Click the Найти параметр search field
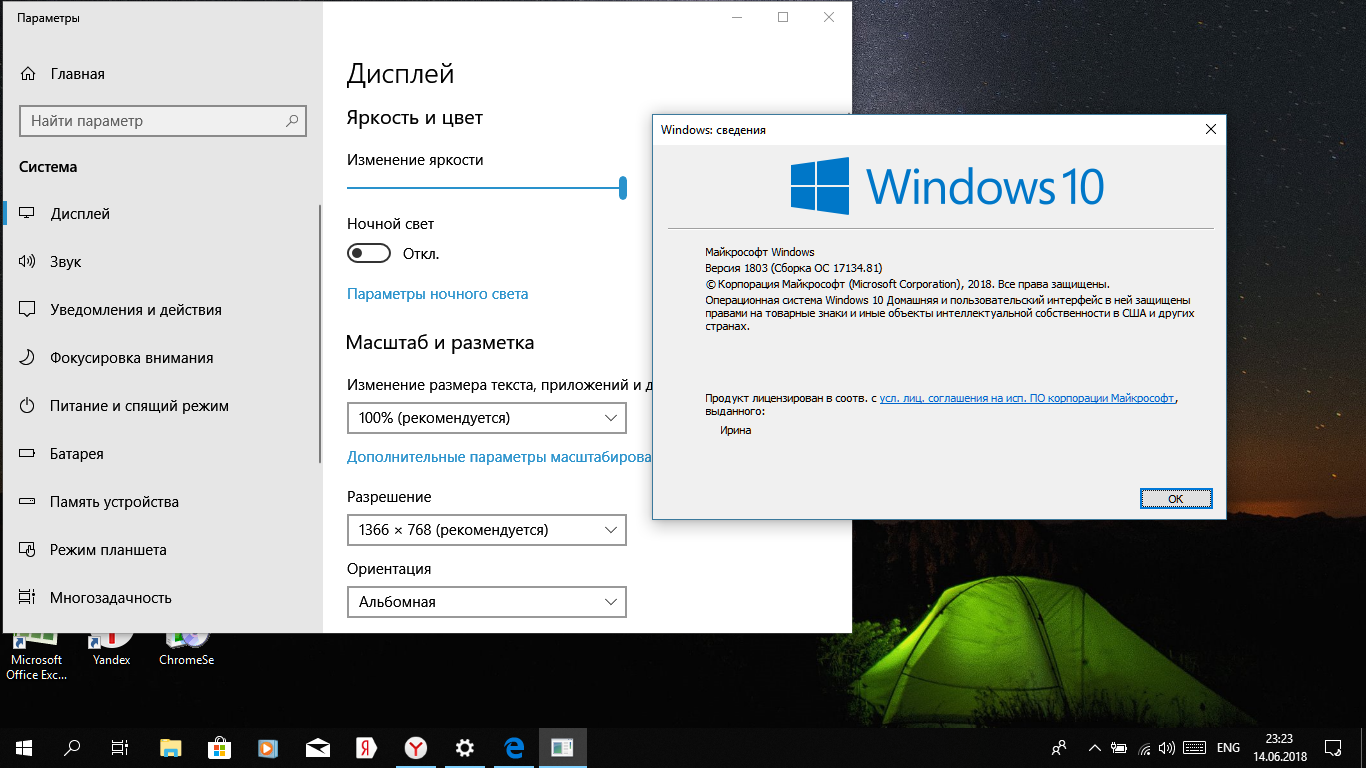Screen dimensions: 1366x768 [x=163, y=121]
